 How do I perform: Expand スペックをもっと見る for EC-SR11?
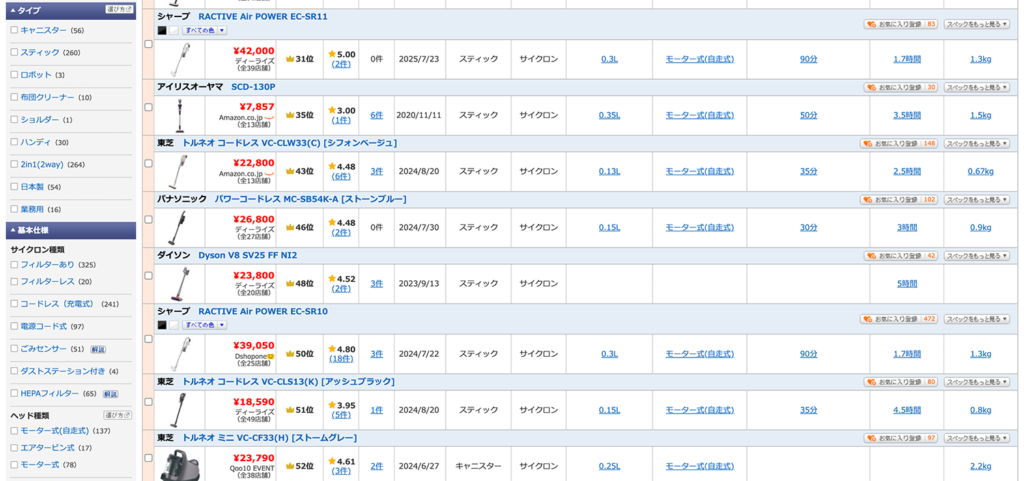(976, 24)
